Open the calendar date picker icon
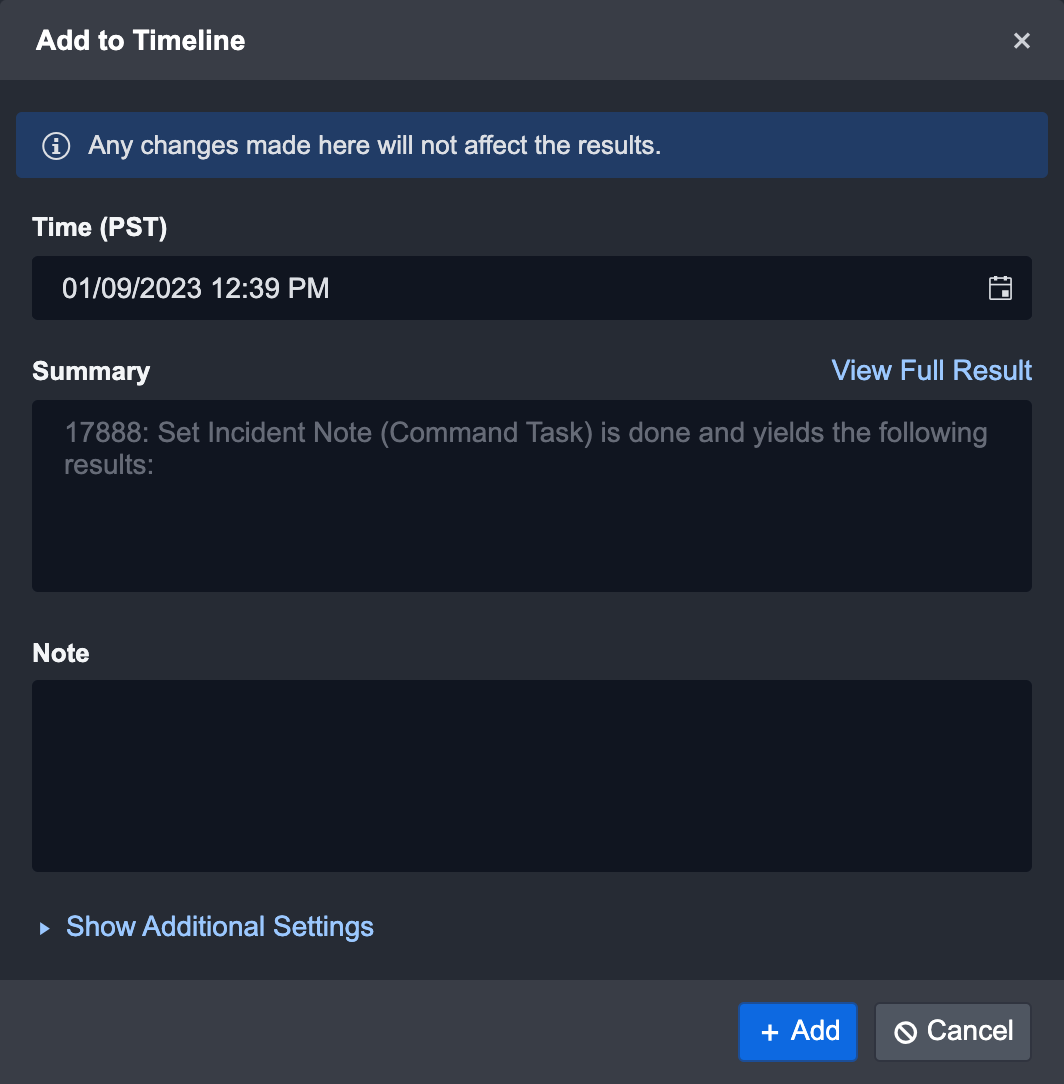This screenshot has height=1084, width=1064. [1000, 288]
